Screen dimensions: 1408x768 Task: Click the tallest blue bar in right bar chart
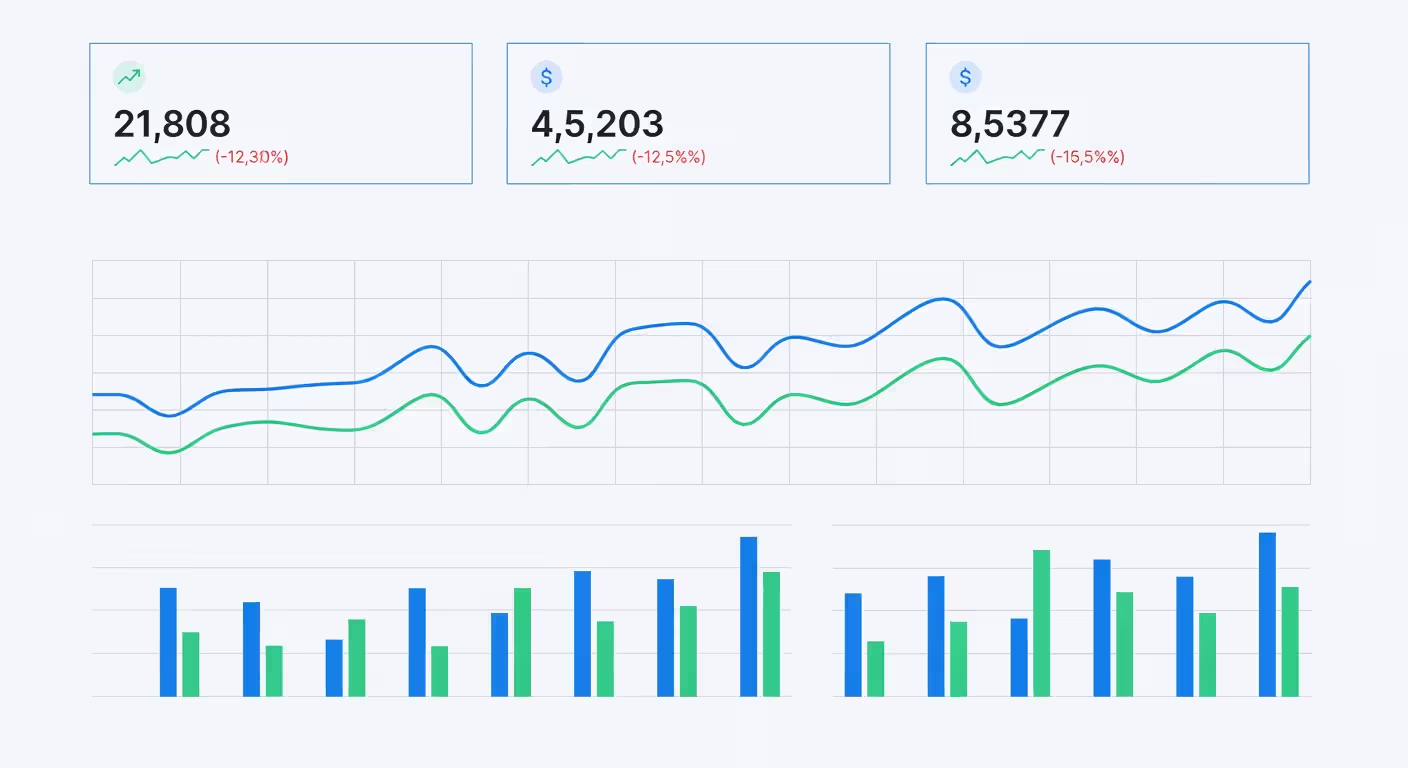(x=1267, y=614)
